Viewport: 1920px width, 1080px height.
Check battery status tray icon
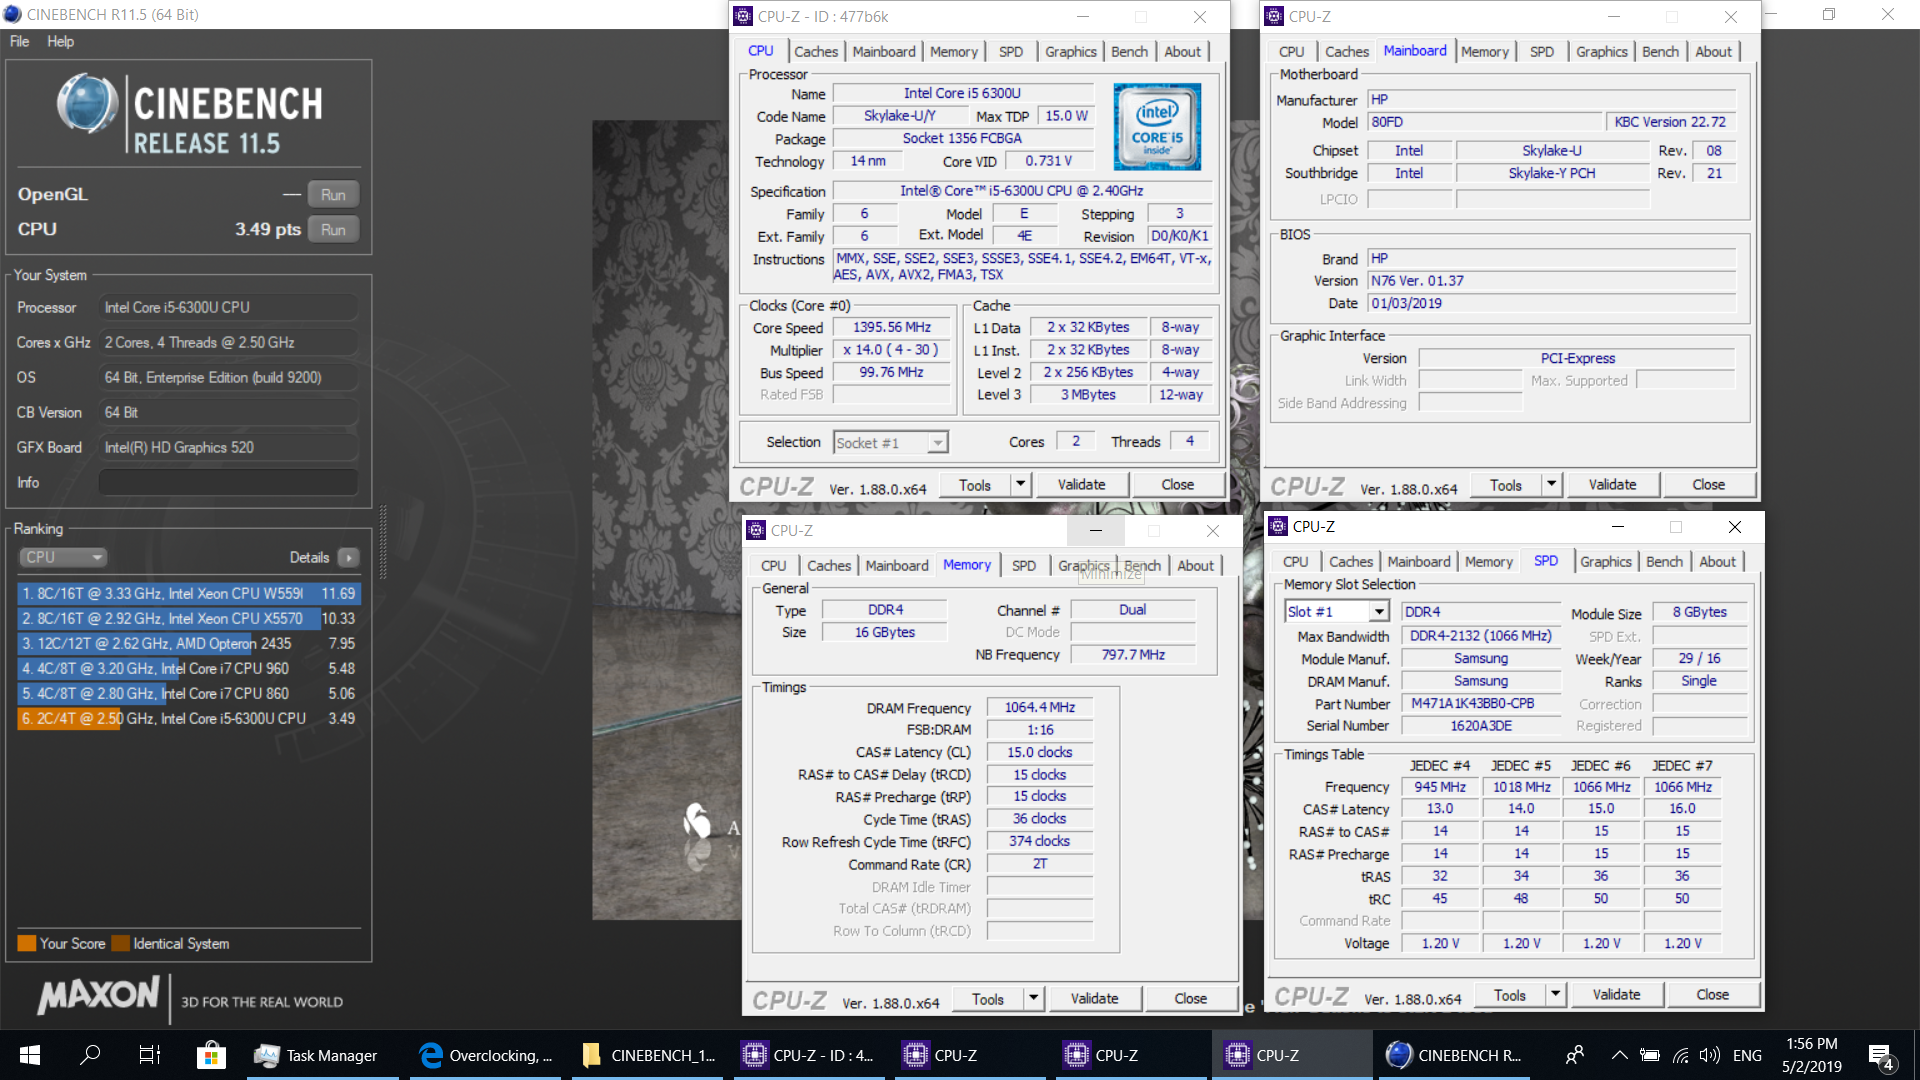click(1650, 1055)
